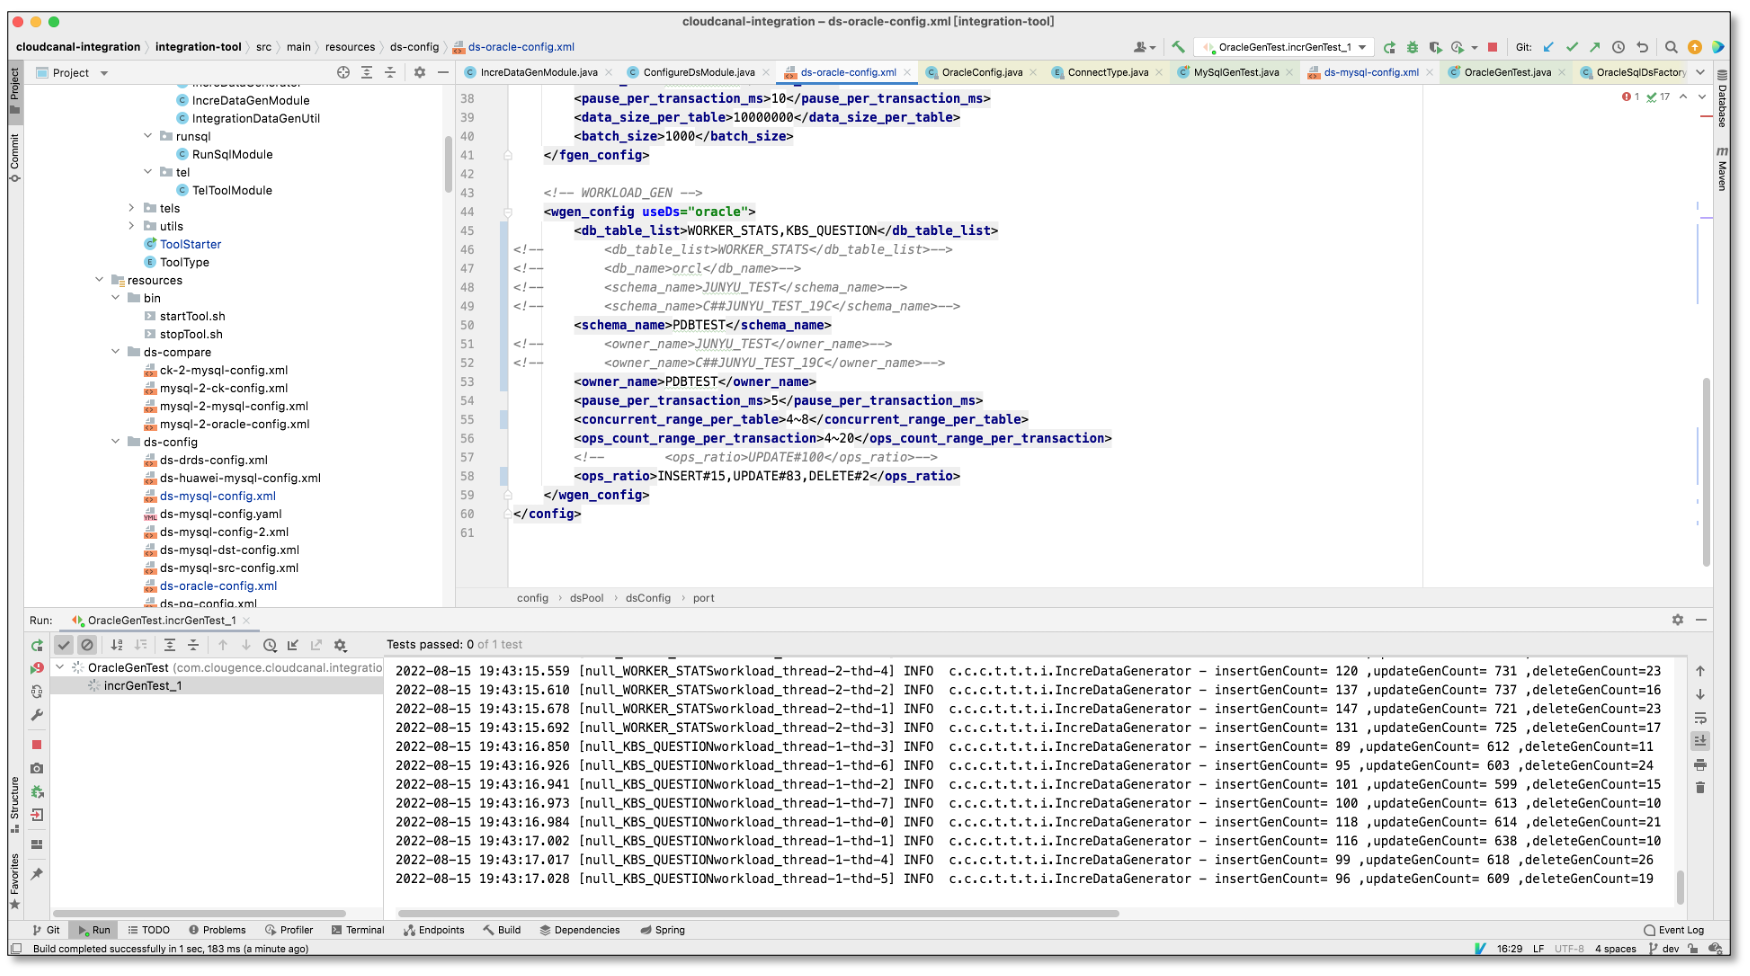This screenshot has width=1750, height=976.
Task: Switch to the ds-mysql-config.xml editor tab
Action: coord(1371,72)
